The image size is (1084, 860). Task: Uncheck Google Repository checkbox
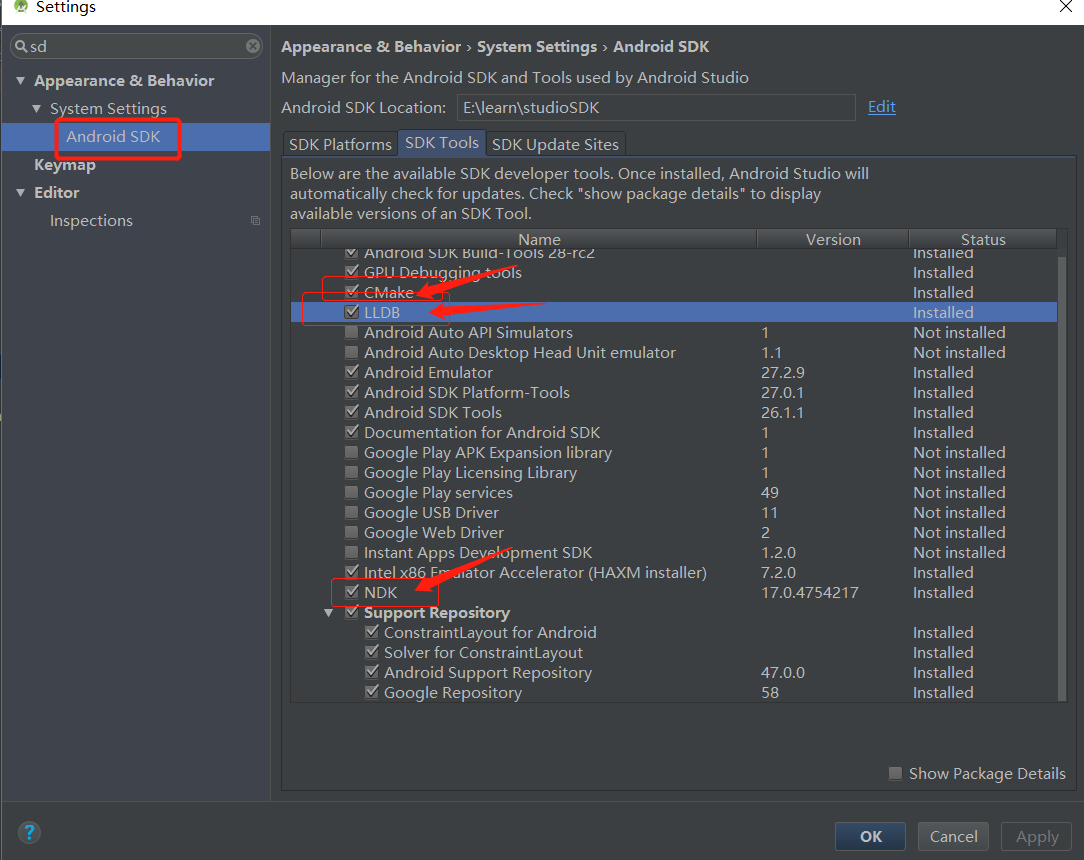coord(372,692)
